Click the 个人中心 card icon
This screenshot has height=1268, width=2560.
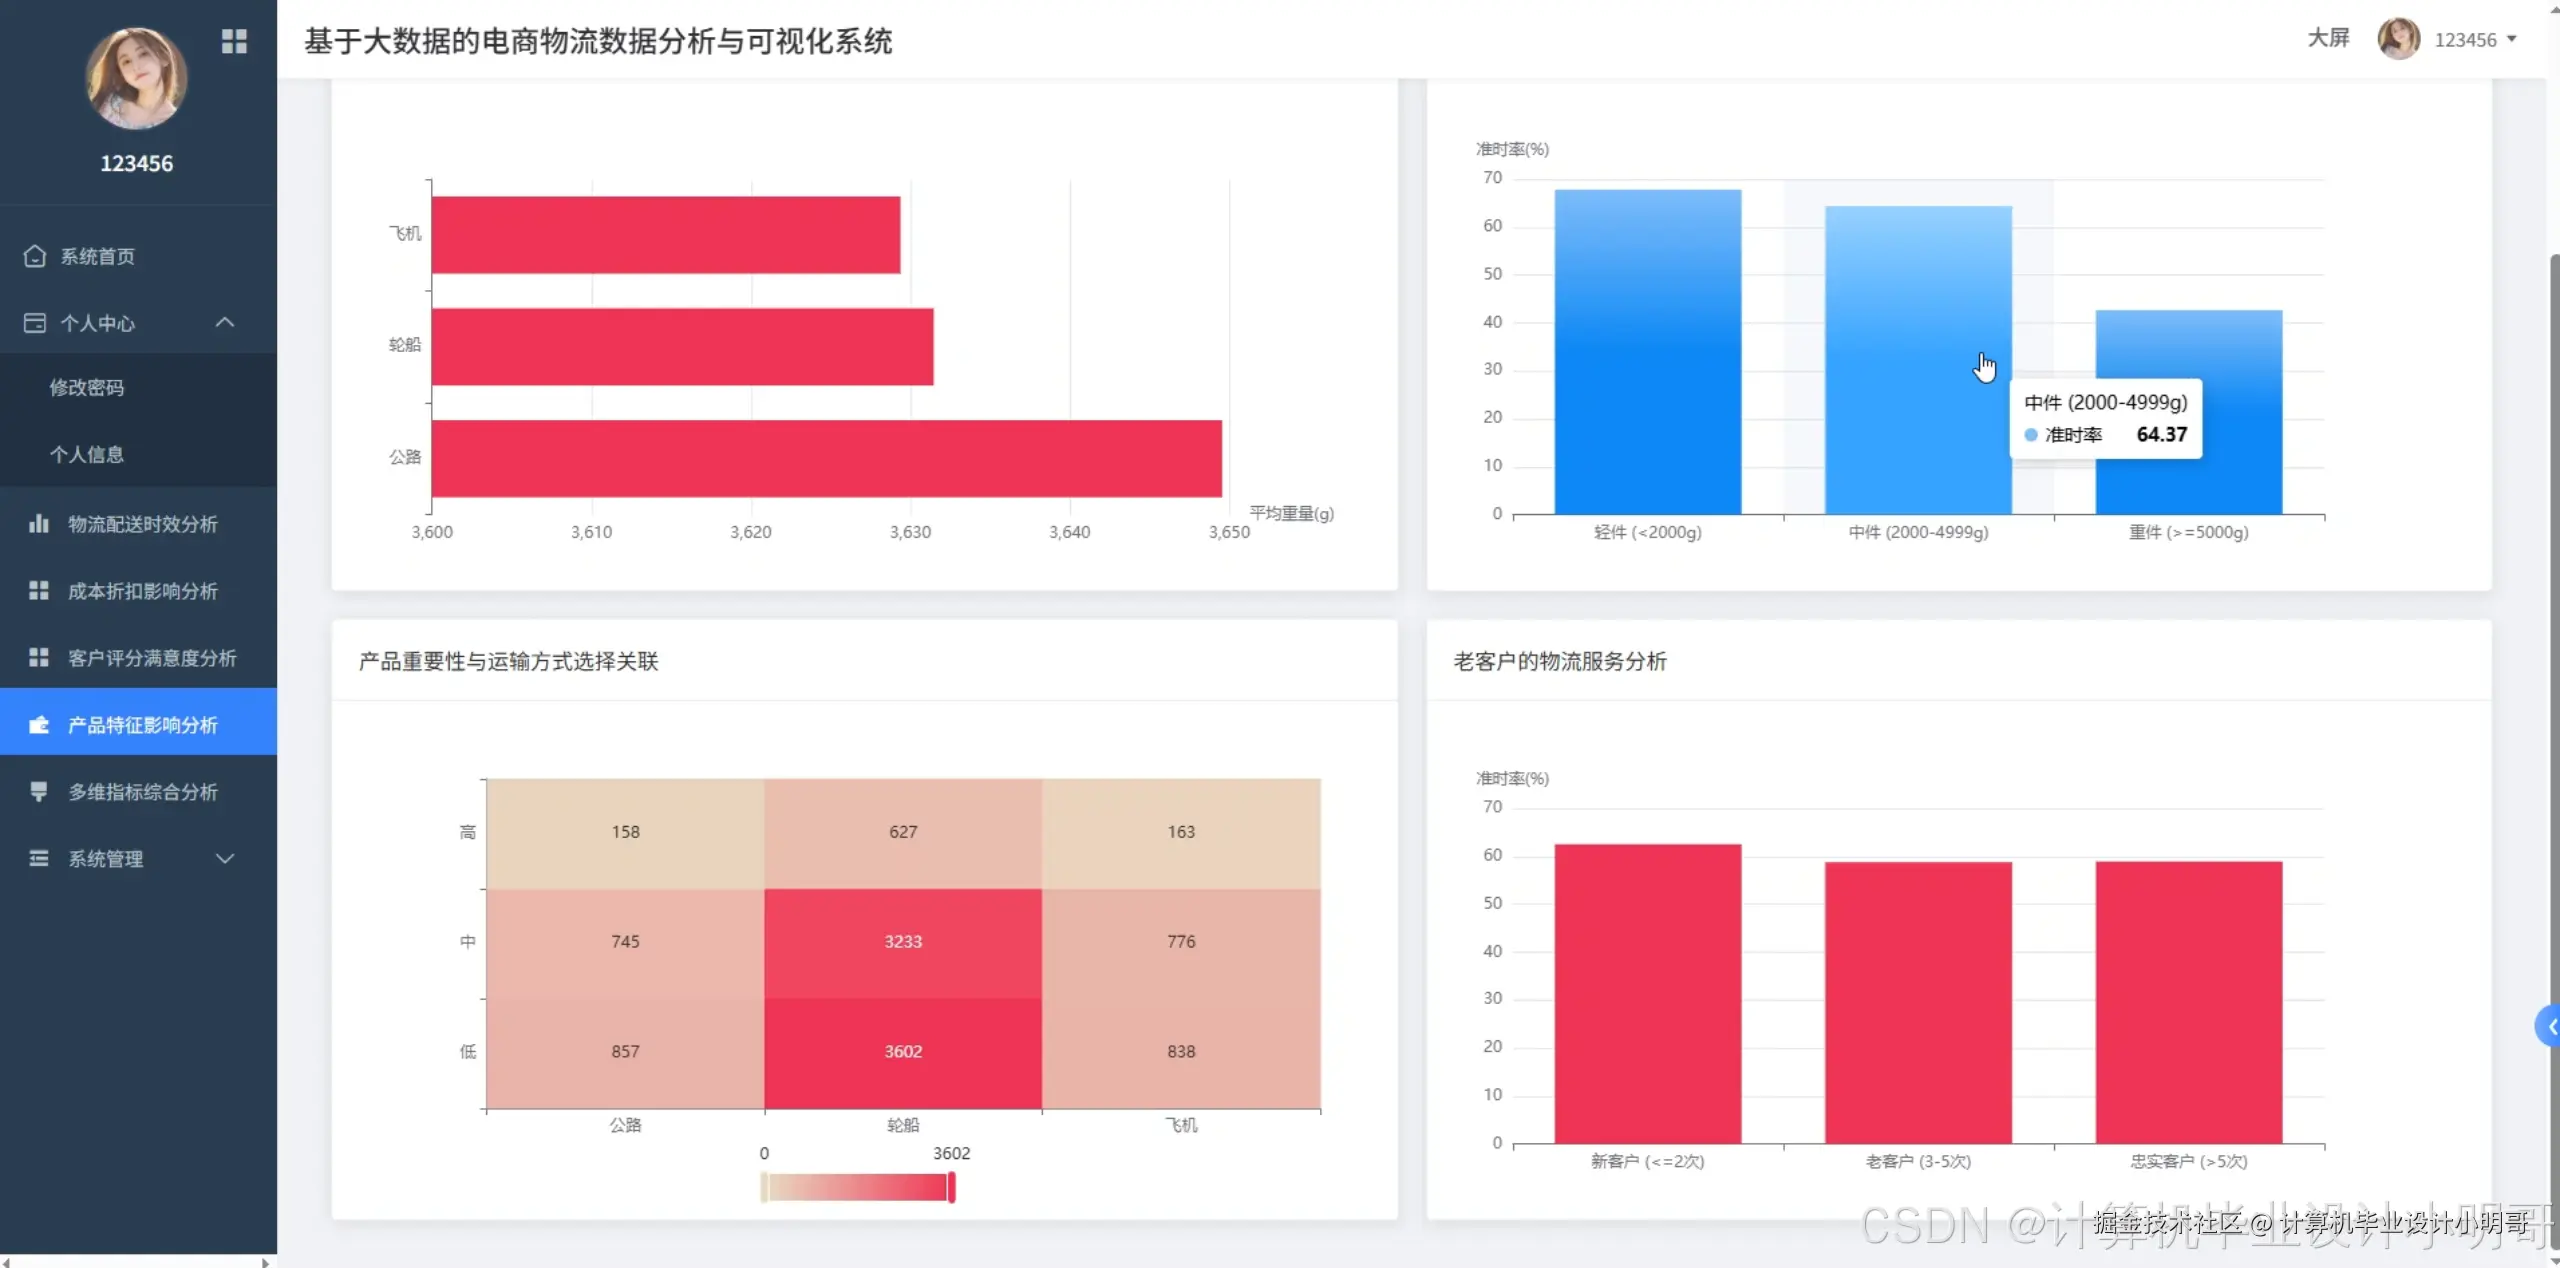point(35,323)
